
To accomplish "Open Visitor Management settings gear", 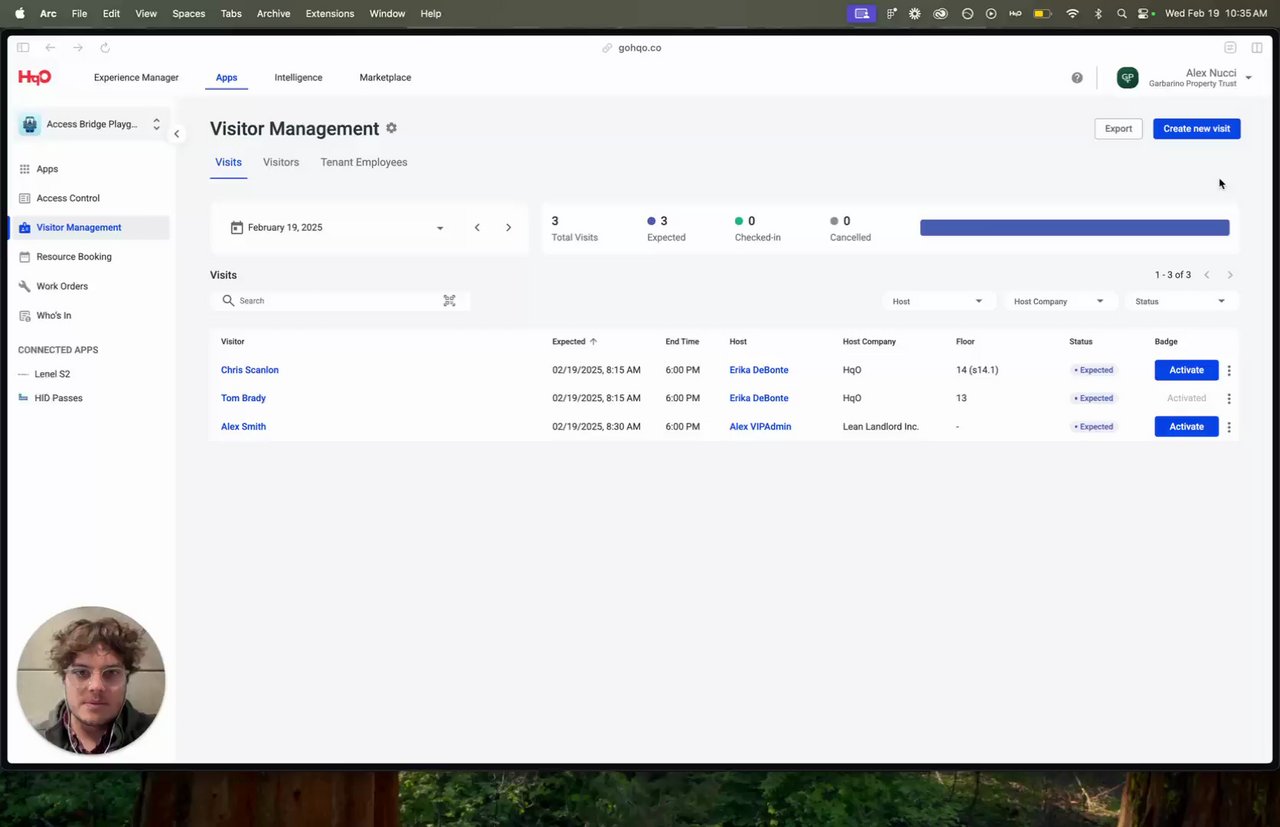I will click(391, 128).
